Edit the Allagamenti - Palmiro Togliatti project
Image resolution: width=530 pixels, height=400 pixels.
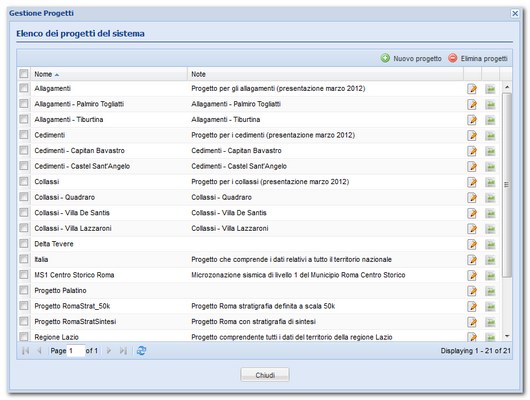pos(472,104)
